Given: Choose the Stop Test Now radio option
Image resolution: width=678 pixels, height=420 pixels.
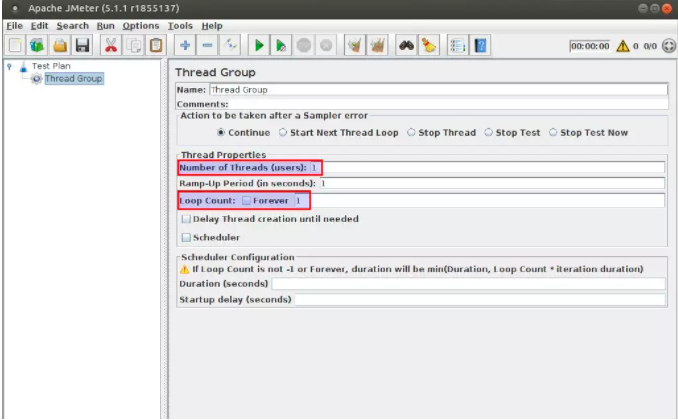Looking at the screenshot, I should [553, 132].
